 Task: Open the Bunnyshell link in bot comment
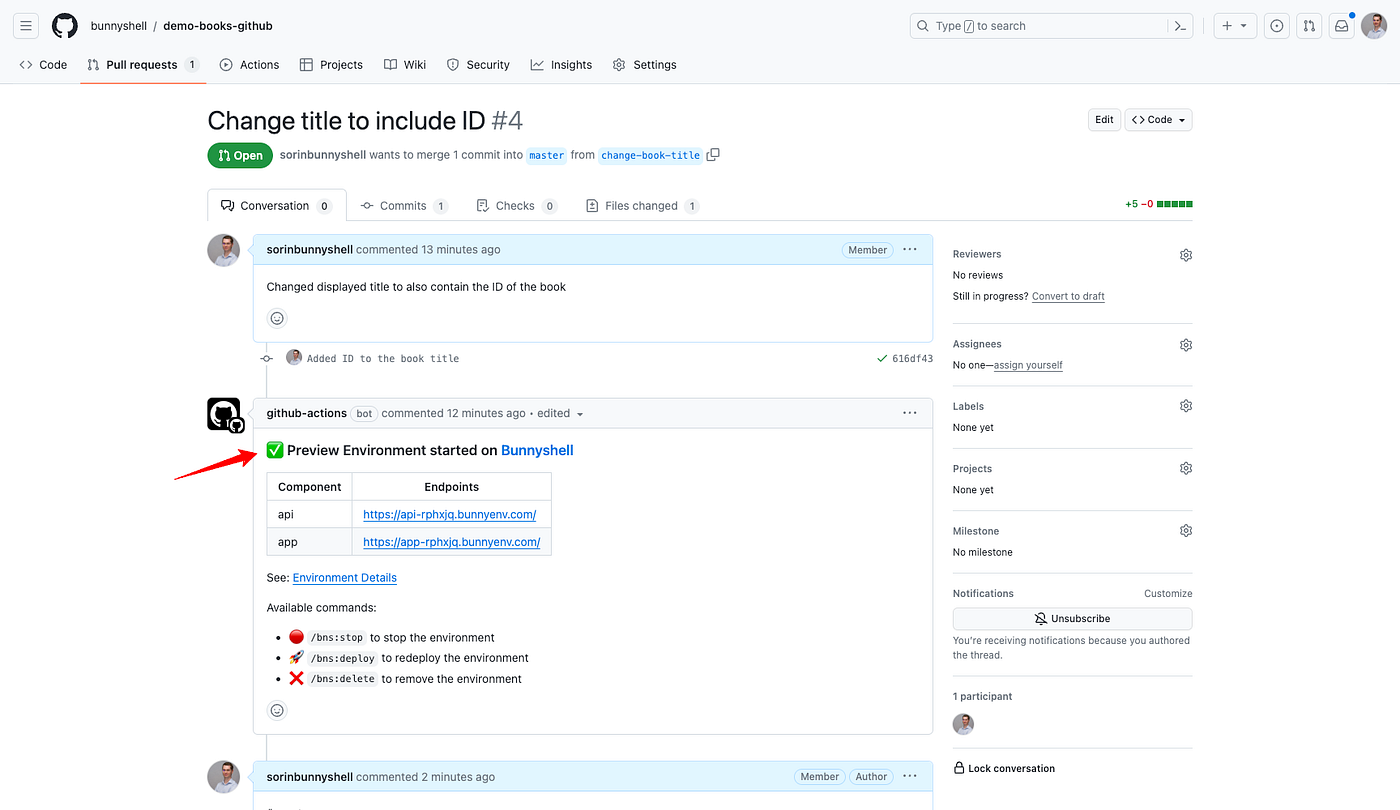pos(537,450)
